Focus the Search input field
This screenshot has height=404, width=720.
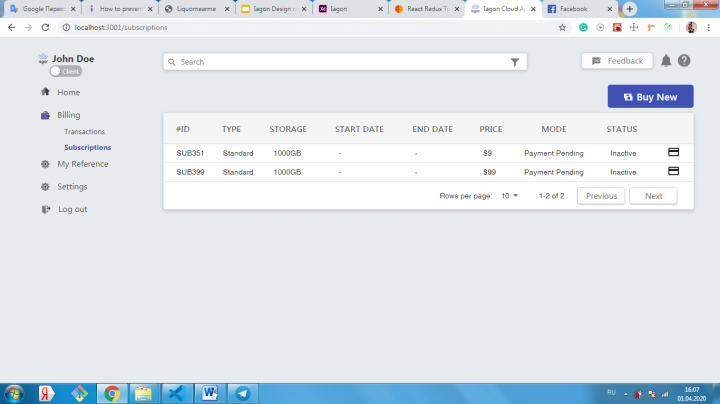pos(344,62)
